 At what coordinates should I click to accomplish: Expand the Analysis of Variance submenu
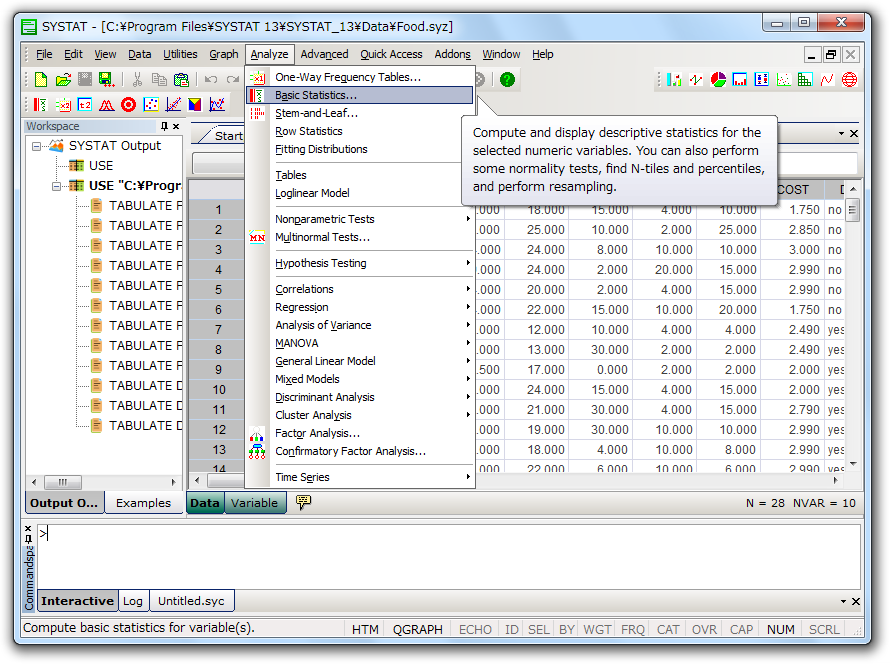468,325
